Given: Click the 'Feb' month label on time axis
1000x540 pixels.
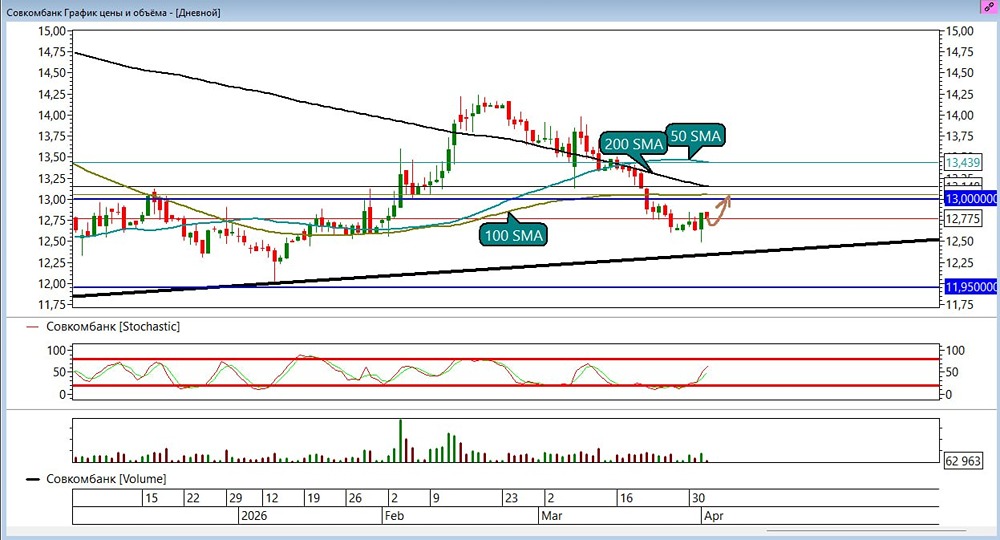Looking at the screenshot, I should [x=394, y=515].
